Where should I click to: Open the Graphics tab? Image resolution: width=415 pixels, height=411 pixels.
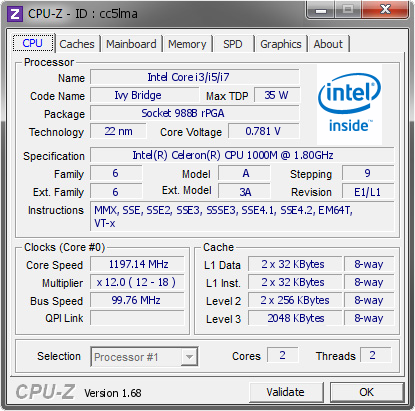coord(281,44)
